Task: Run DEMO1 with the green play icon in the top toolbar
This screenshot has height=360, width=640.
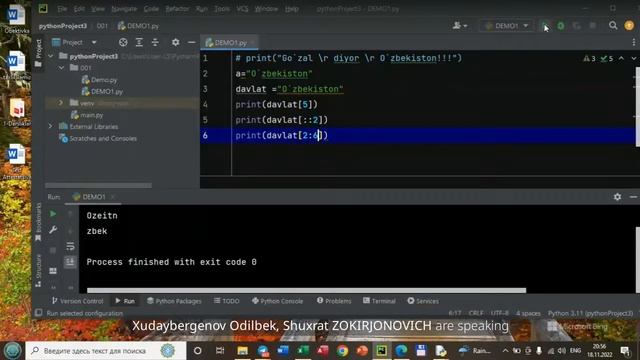Action: tap(545, 26)
